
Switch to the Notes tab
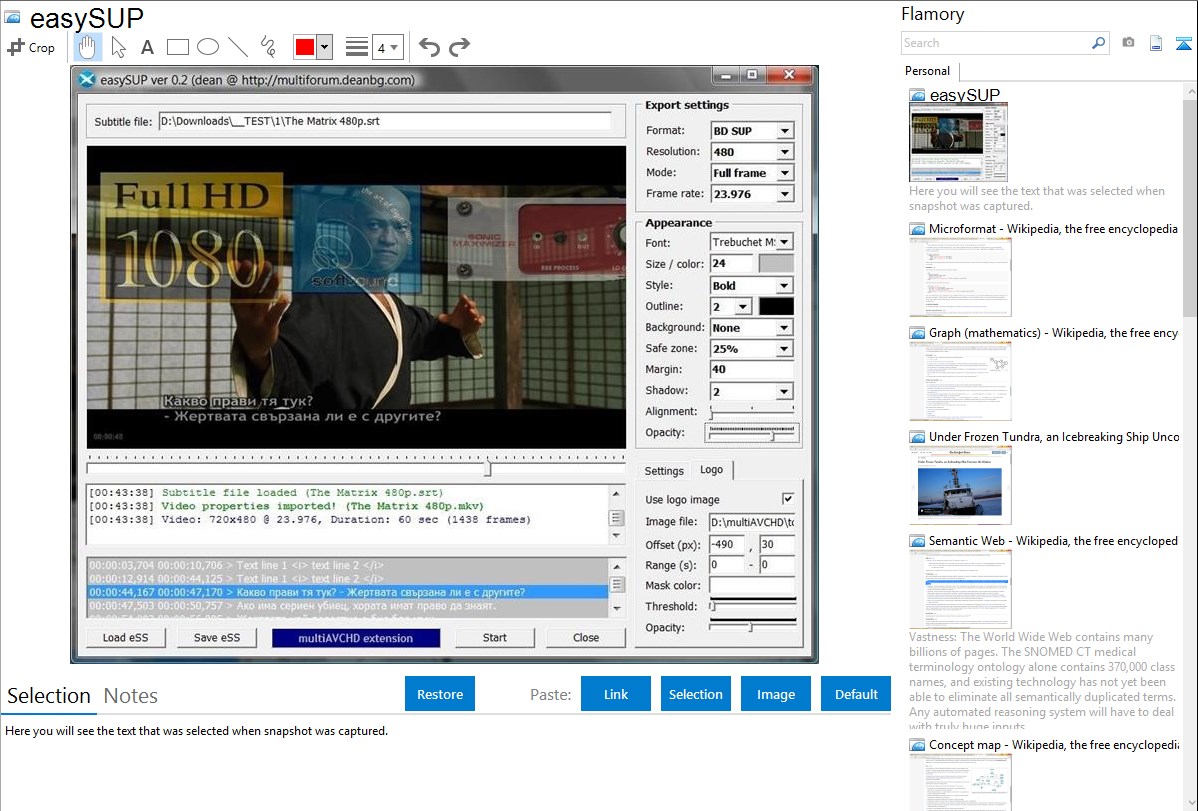coord(131,696)
